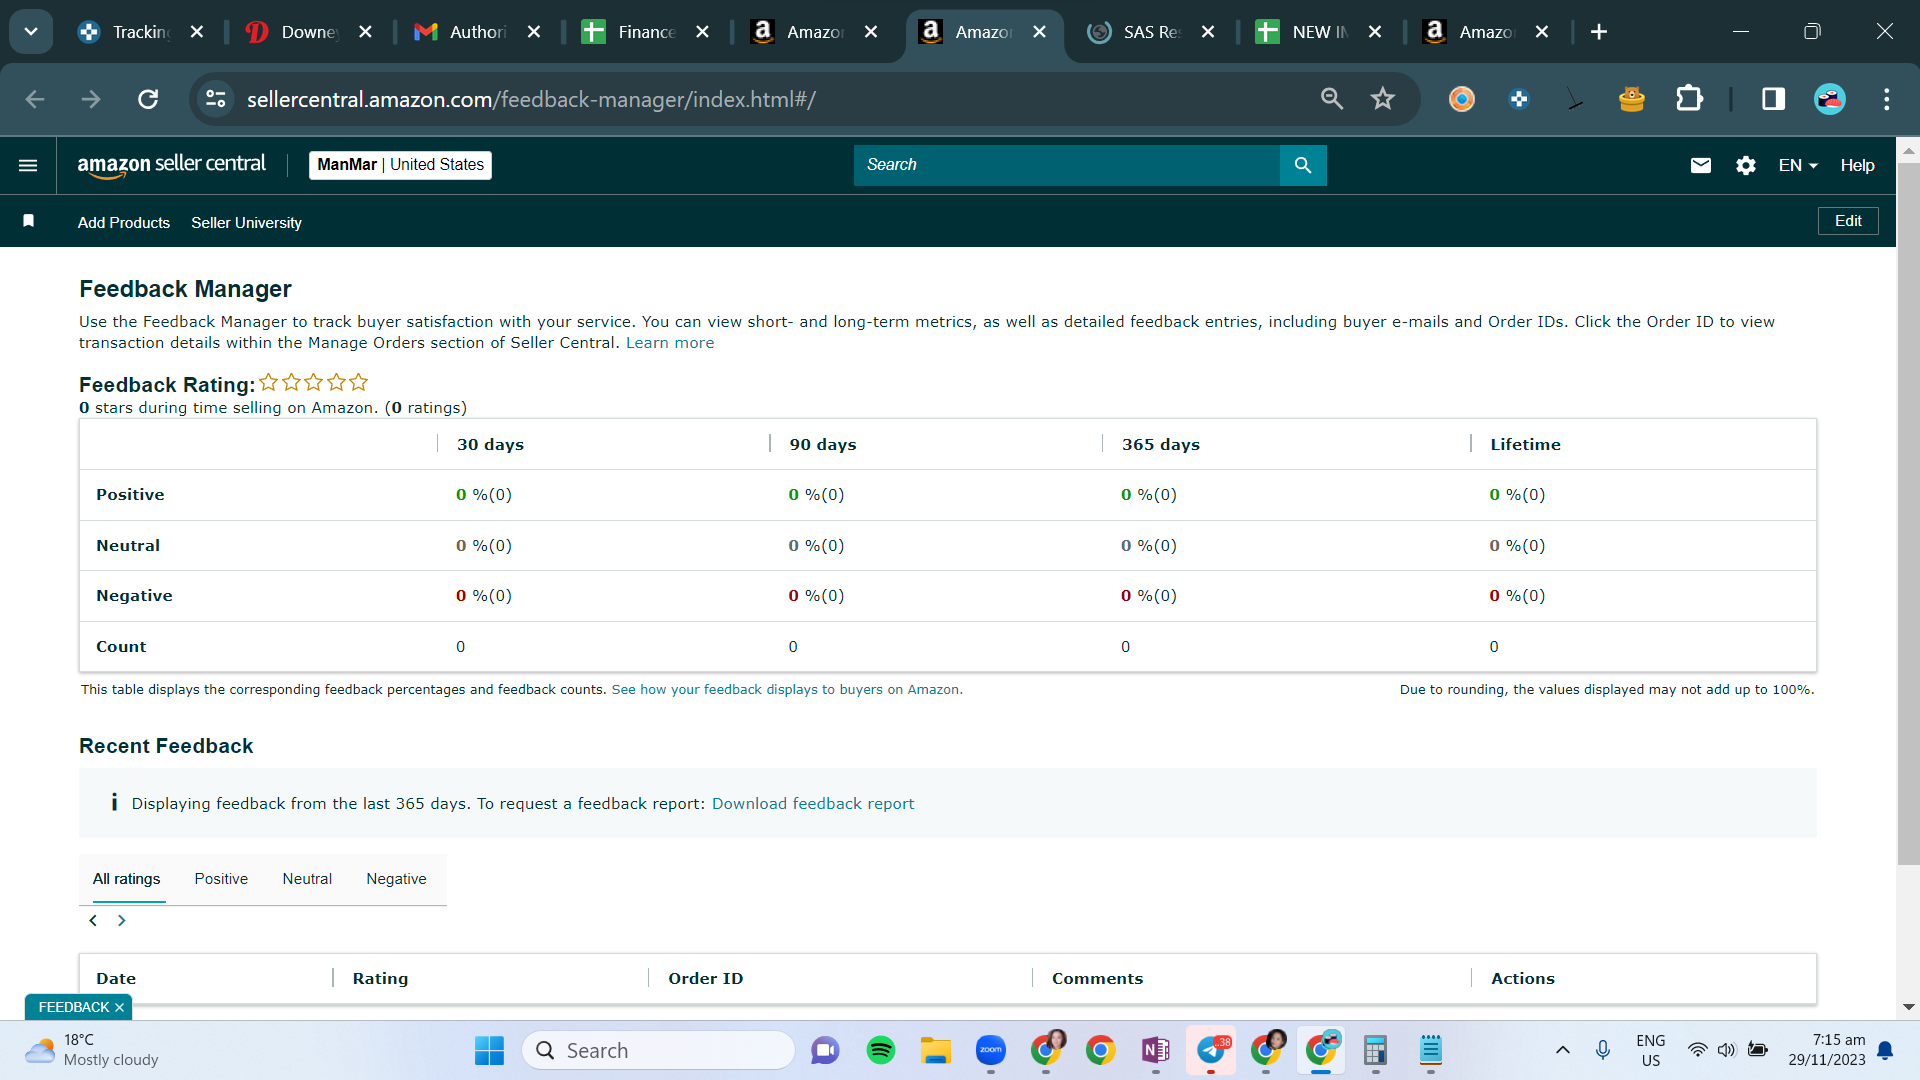Click the zoom magnifier icon in address bar
This screenshot has height=1080, width=1920.
[1331, 99]
